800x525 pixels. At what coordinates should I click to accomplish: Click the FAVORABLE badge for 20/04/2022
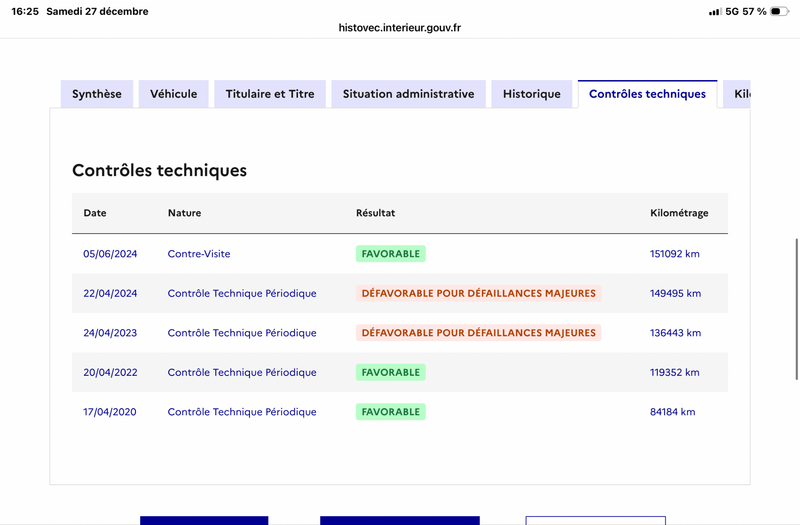pyautogui.click(x=390, y=372)
